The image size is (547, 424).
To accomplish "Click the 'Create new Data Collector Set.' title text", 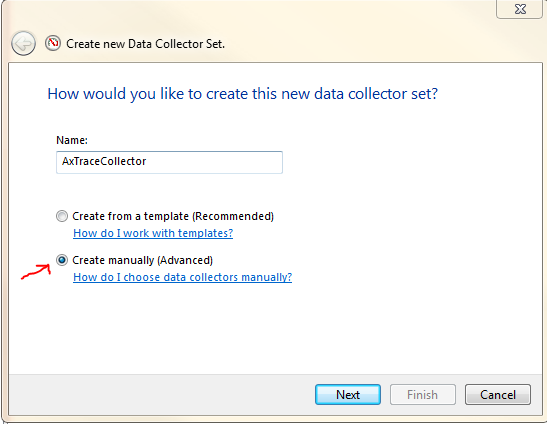I will [x=145, y=44].
